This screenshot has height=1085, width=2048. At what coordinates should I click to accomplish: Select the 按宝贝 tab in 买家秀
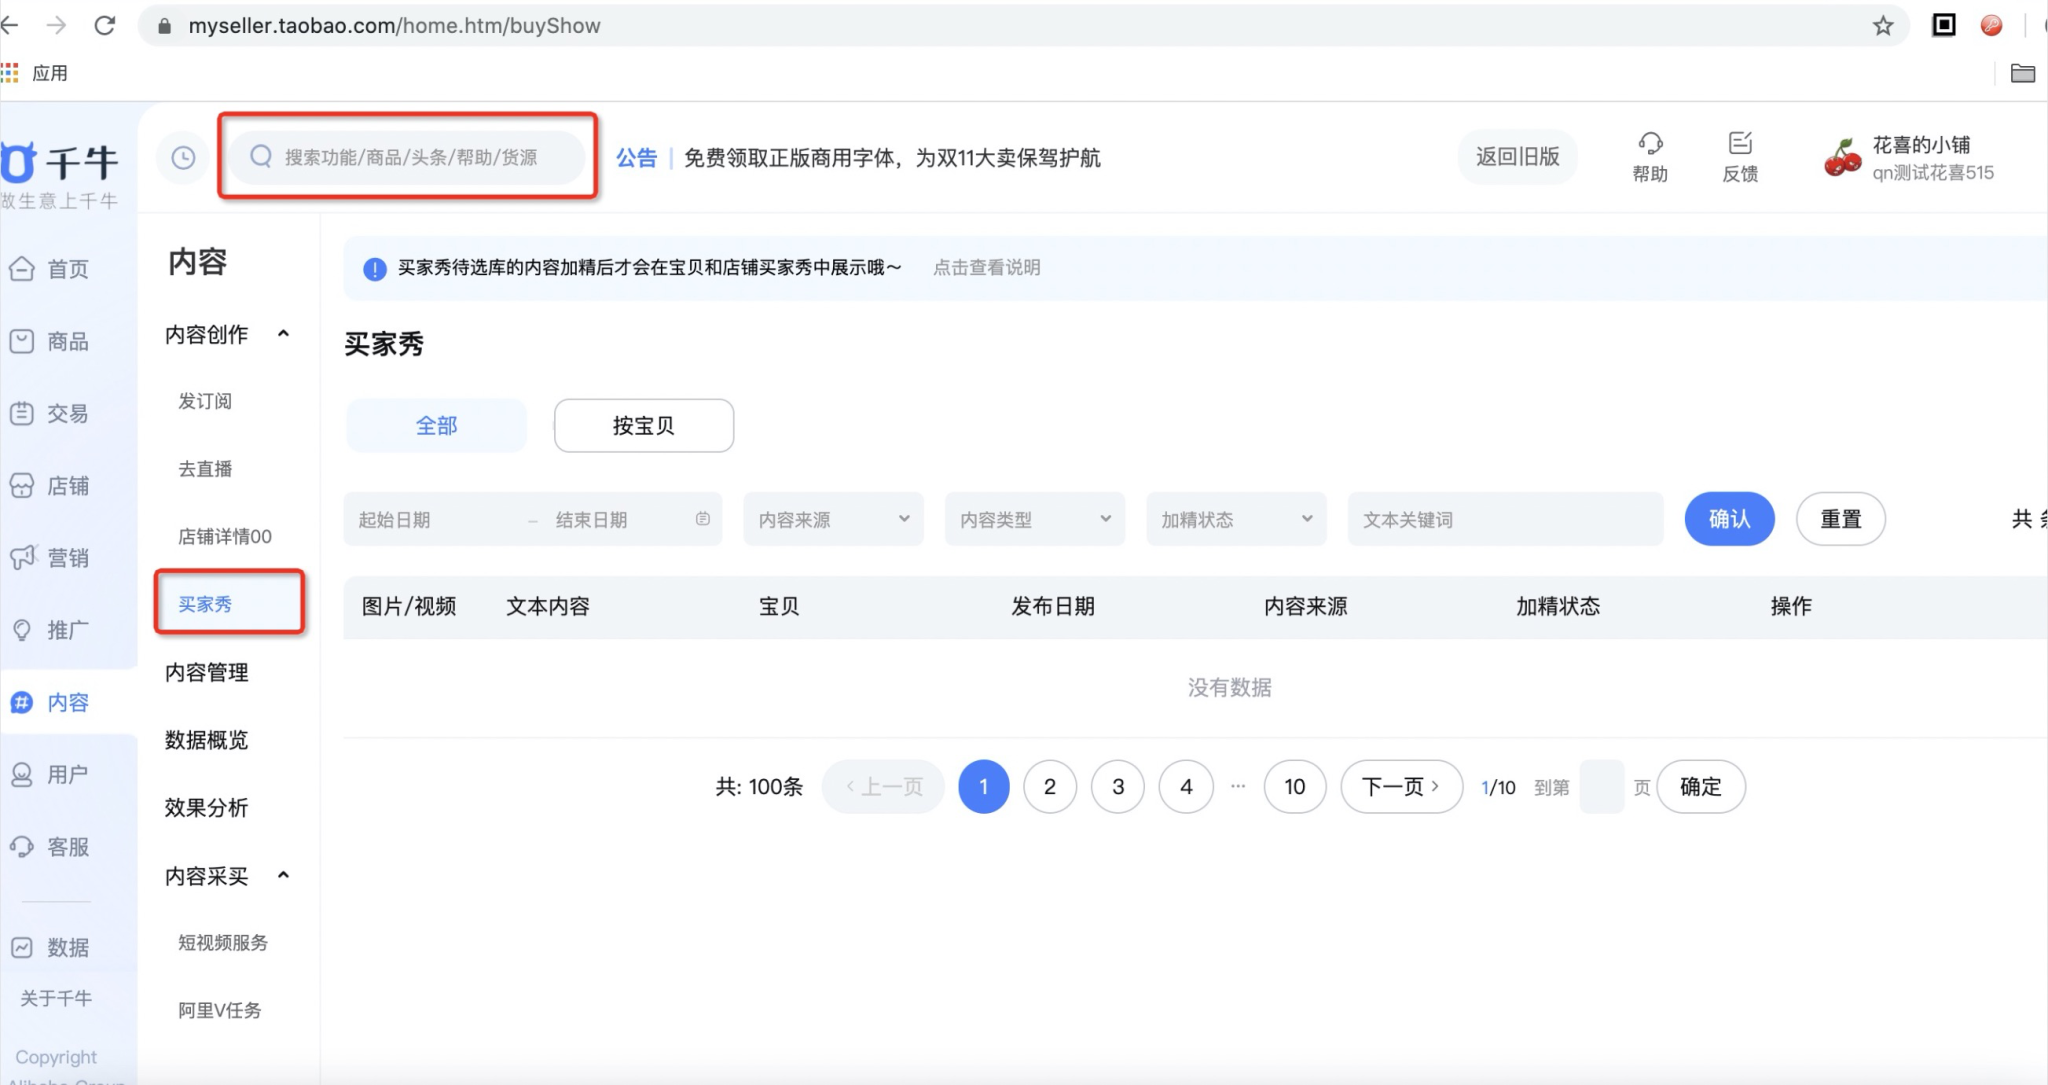tap(643, 425)
